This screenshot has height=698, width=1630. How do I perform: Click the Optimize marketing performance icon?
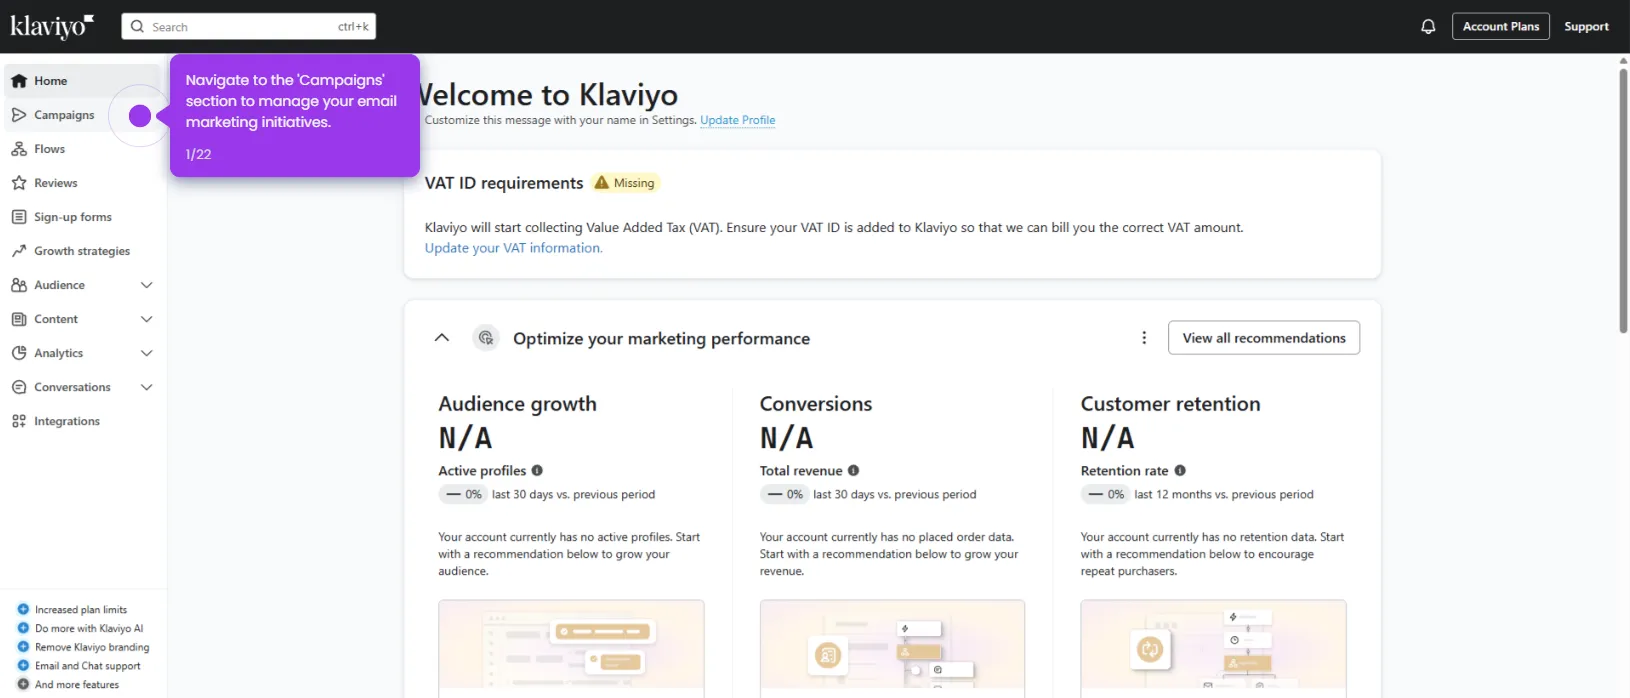(486, 338)
